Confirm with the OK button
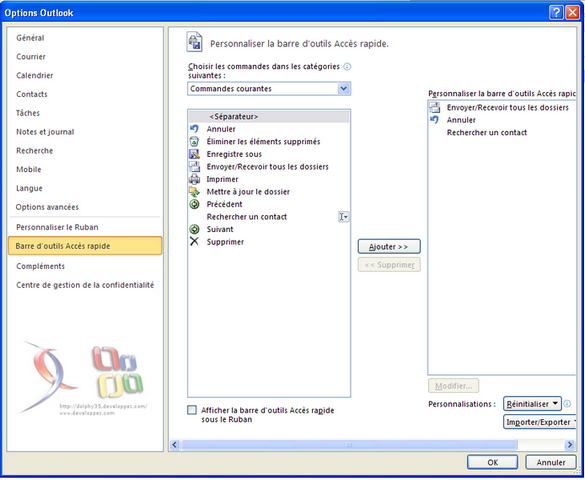The height and width of the screenshot is (480, 585). 492,462
